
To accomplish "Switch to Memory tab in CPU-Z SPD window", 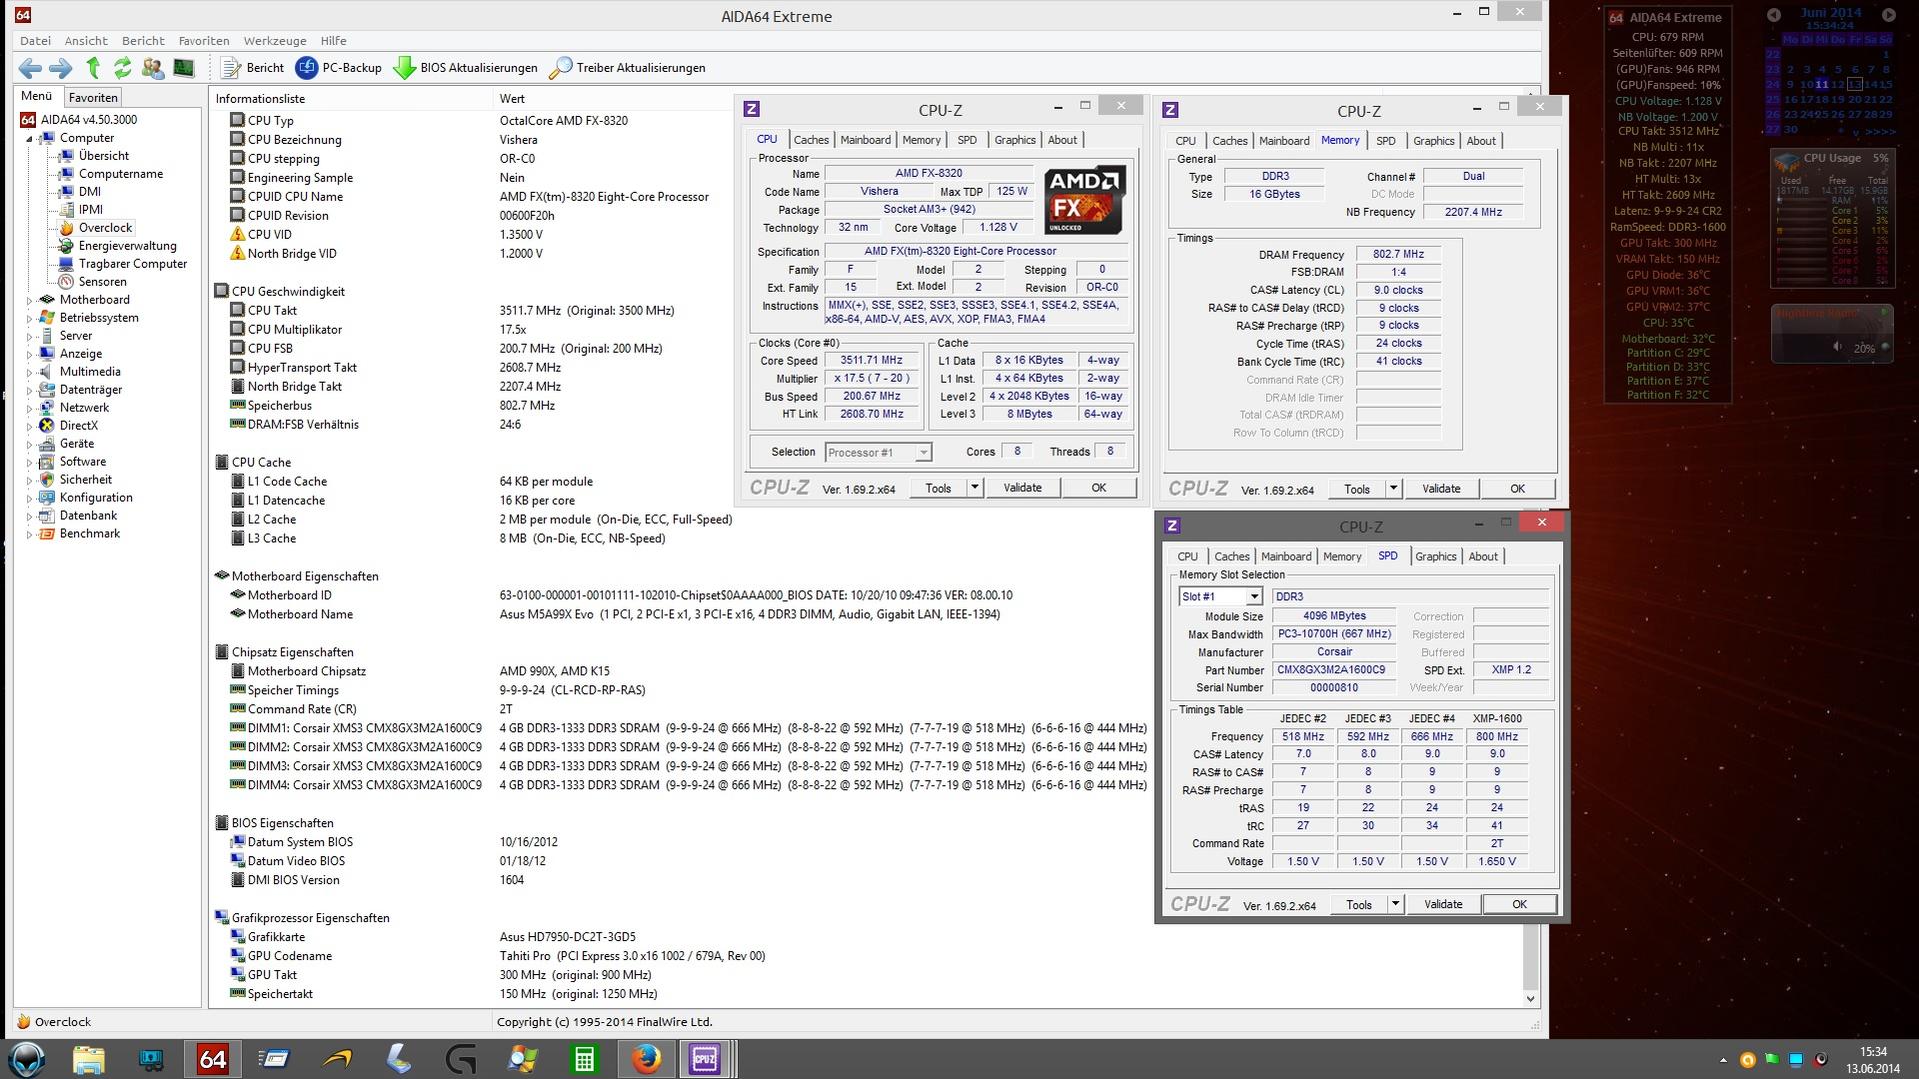I will pyautogui.click(x=1342, y=557).
